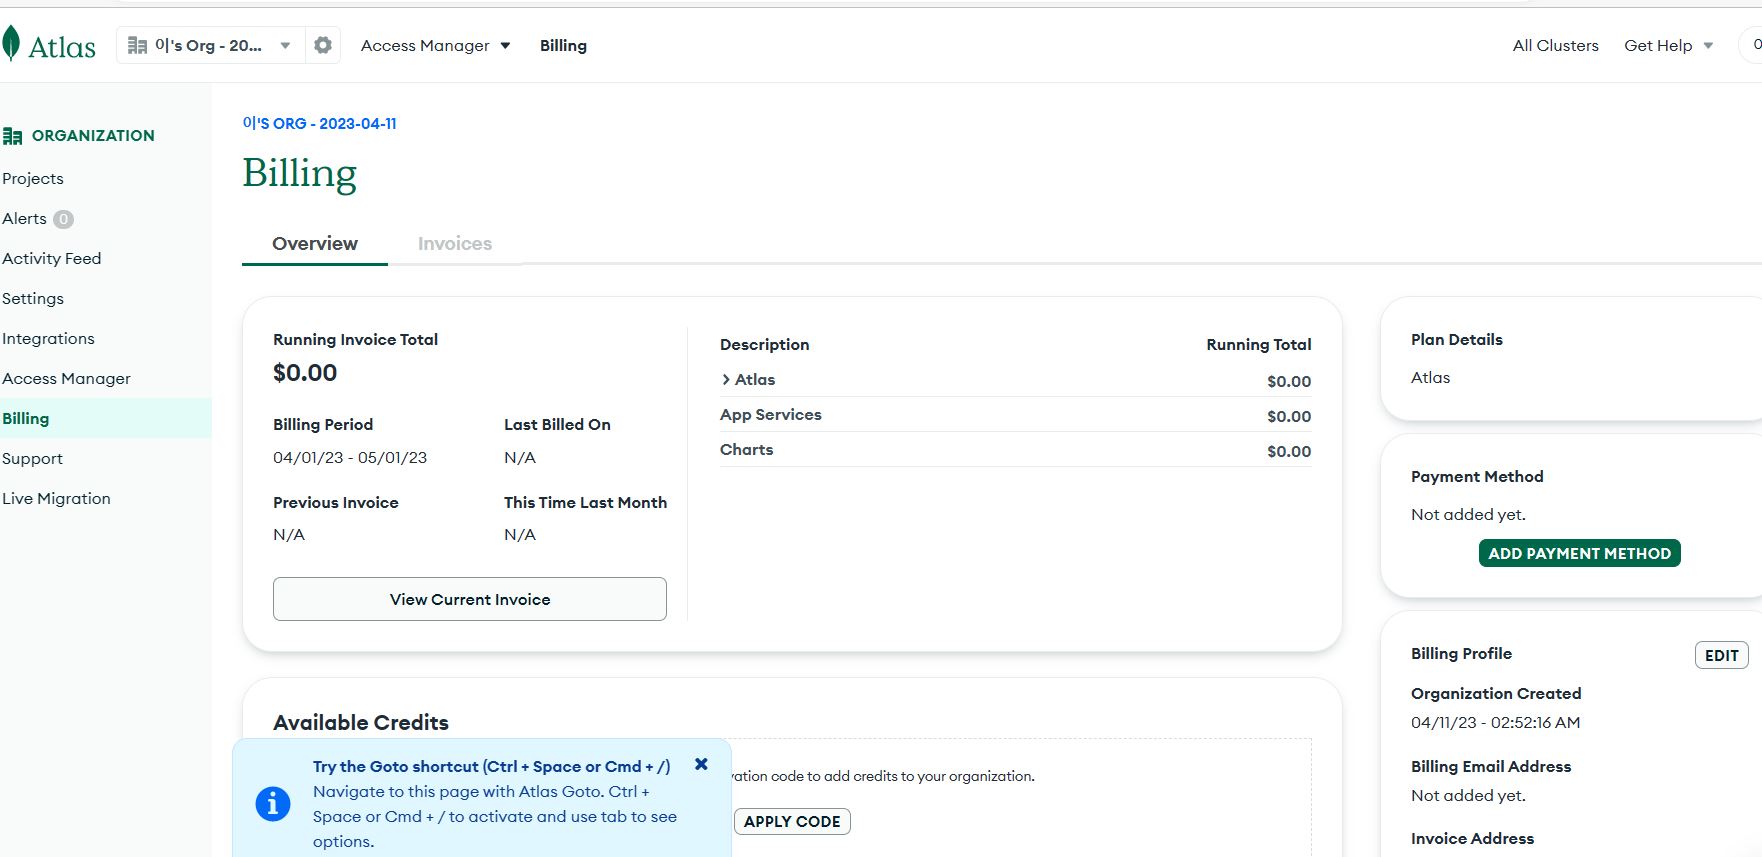Click the Available Credits heading
Screen dimensions: 1762x857
point(361,723)
